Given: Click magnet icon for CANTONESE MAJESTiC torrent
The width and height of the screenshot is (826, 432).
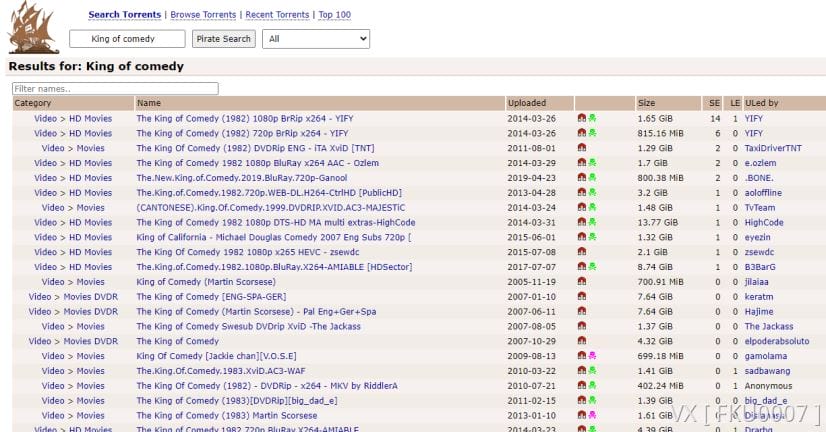Looking at the screenshot, I should [582, 207].
